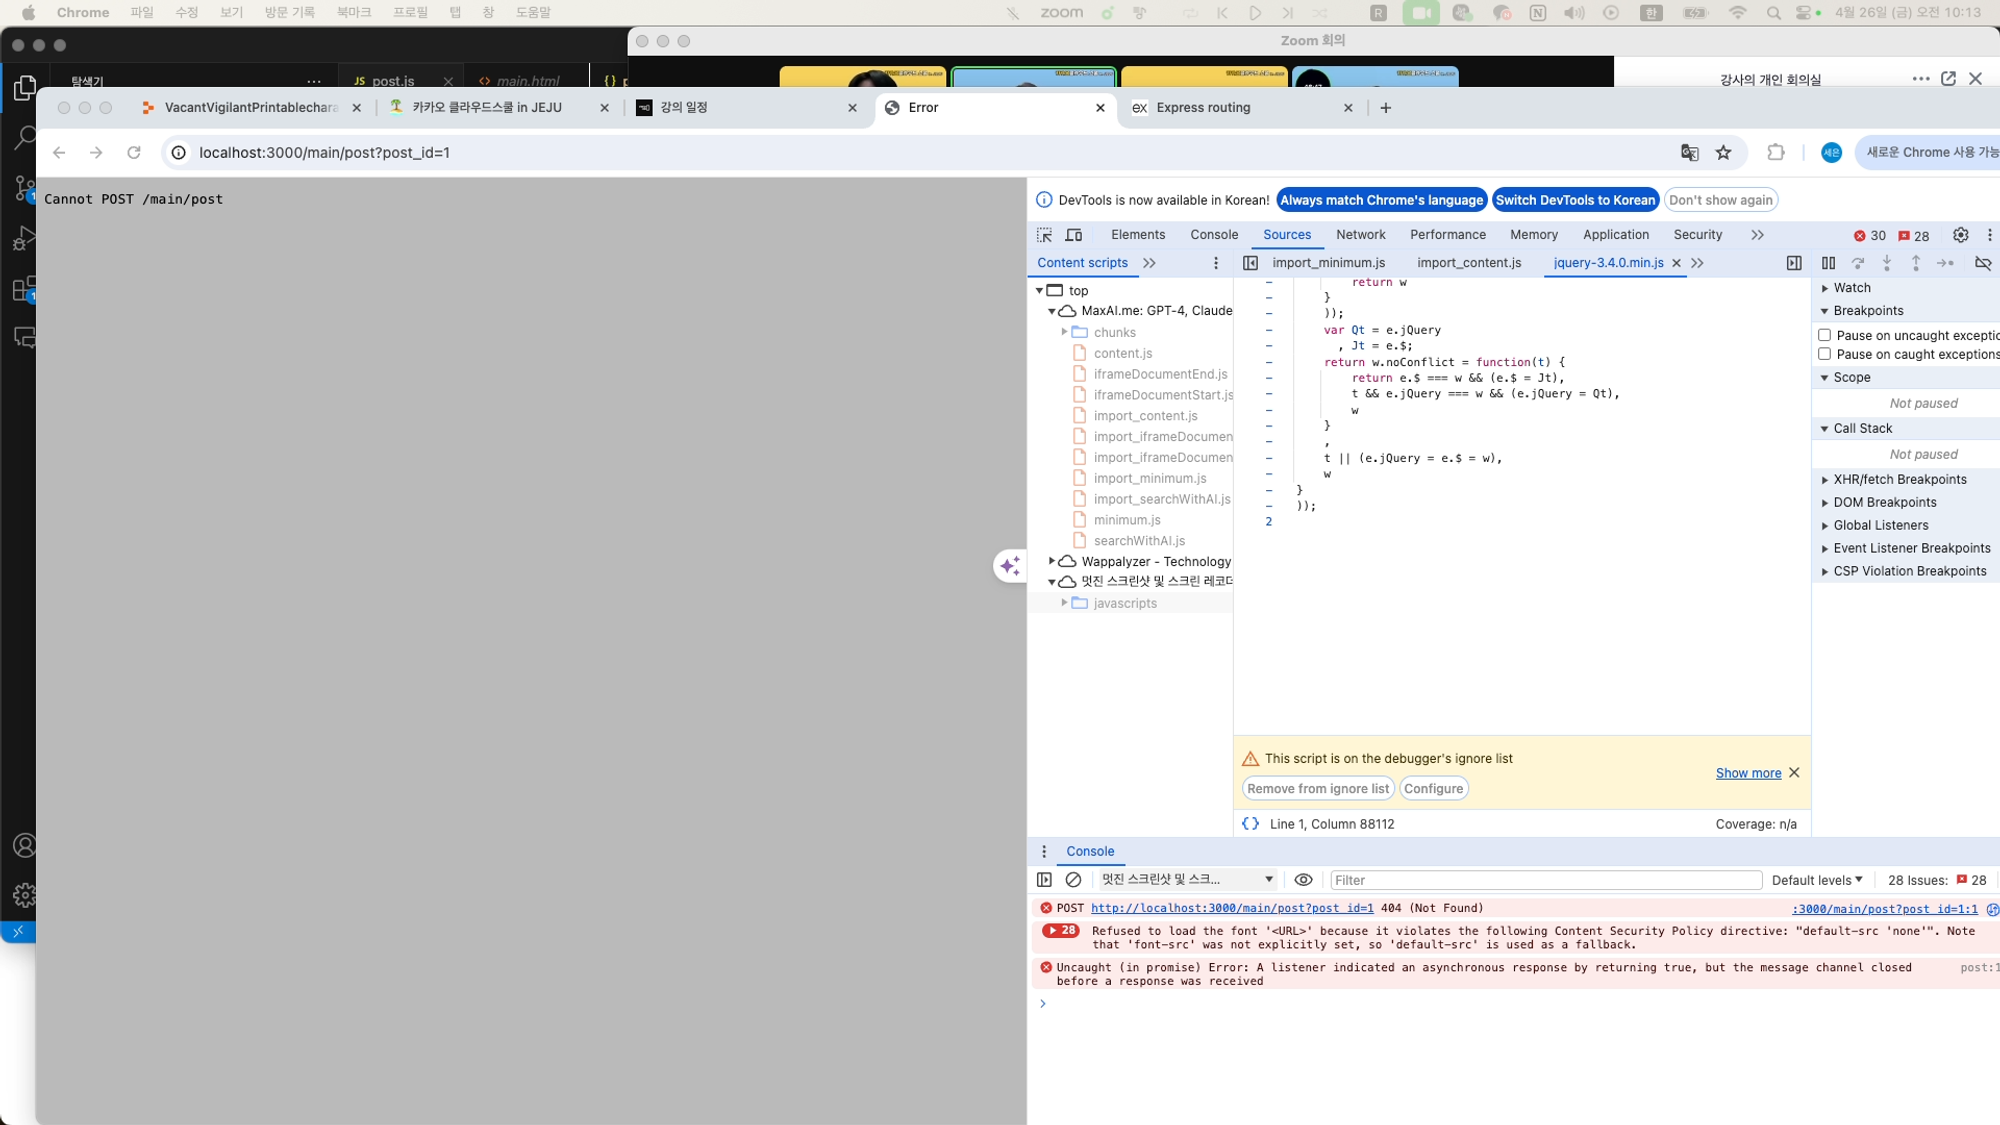Step out of current function
Image resolution: width=2000 pixels, height=1125 pixels.
(x=1915, y=263)
